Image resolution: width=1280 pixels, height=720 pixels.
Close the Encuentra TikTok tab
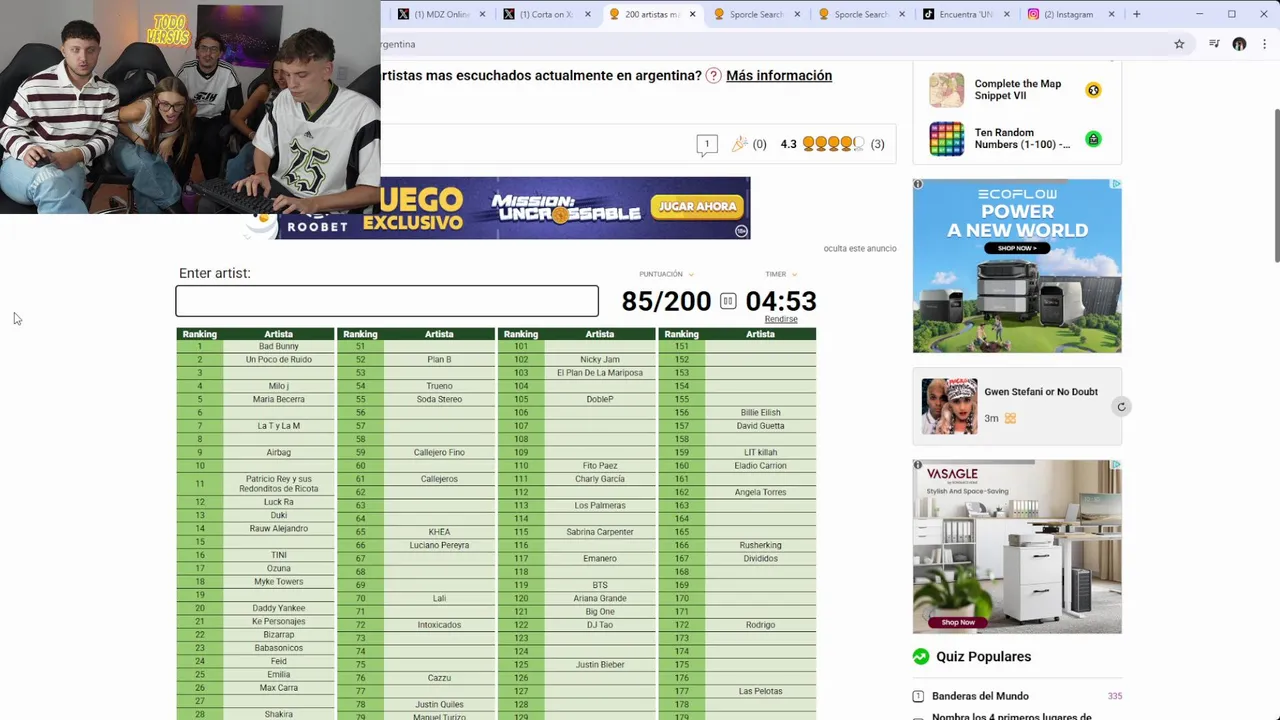(1006, 14)
